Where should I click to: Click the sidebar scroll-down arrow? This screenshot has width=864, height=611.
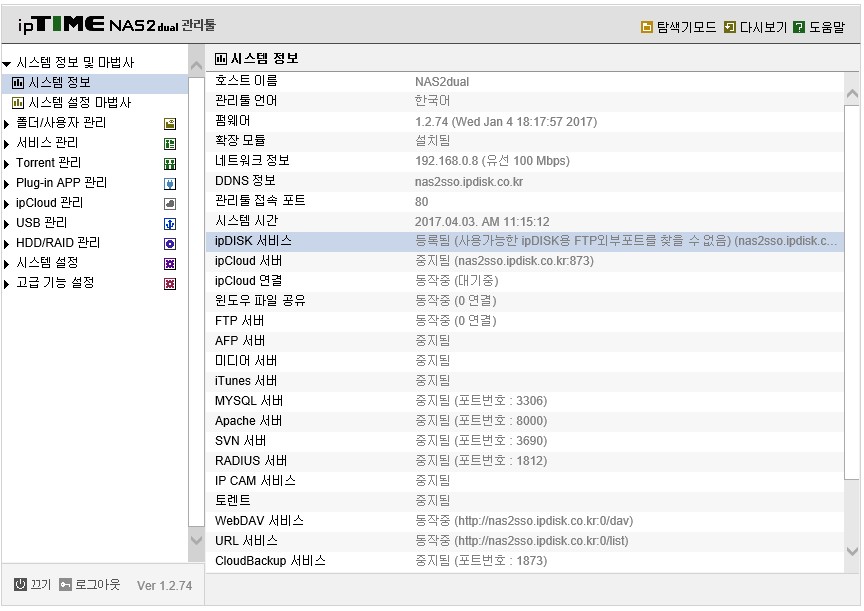196,541
